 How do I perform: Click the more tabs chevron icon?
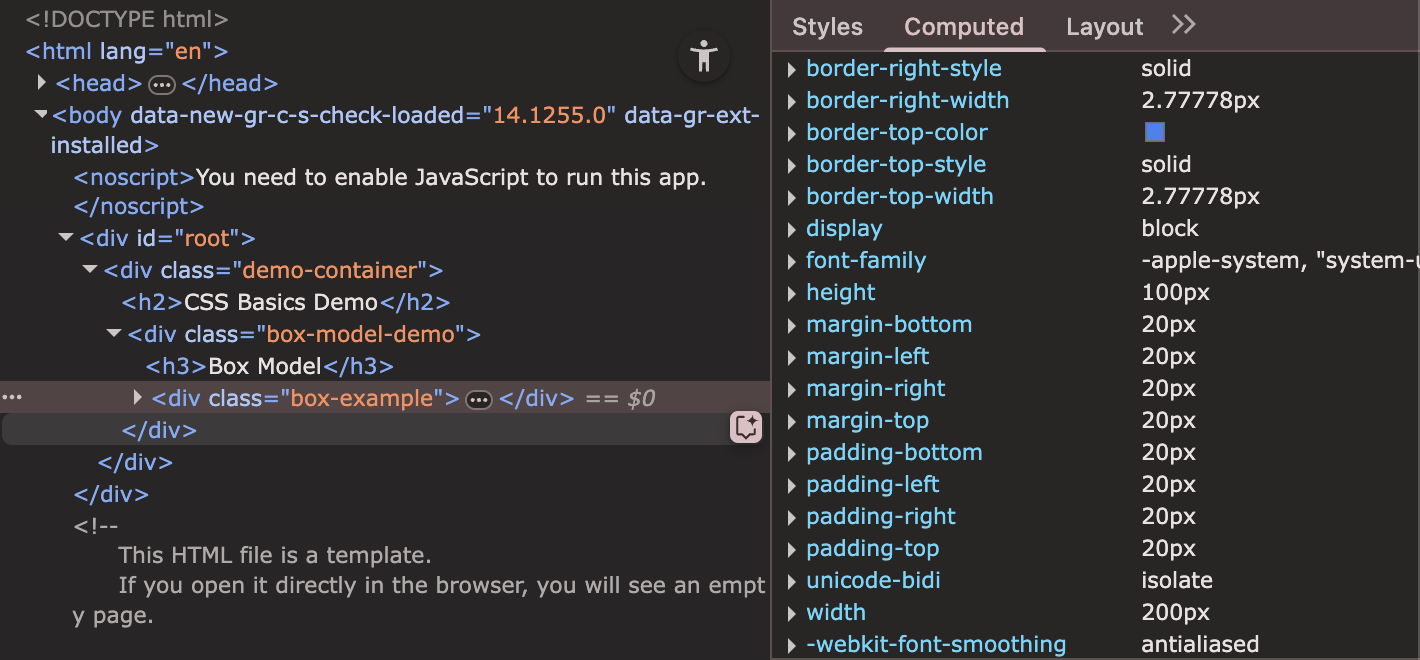coord(1183,26)
